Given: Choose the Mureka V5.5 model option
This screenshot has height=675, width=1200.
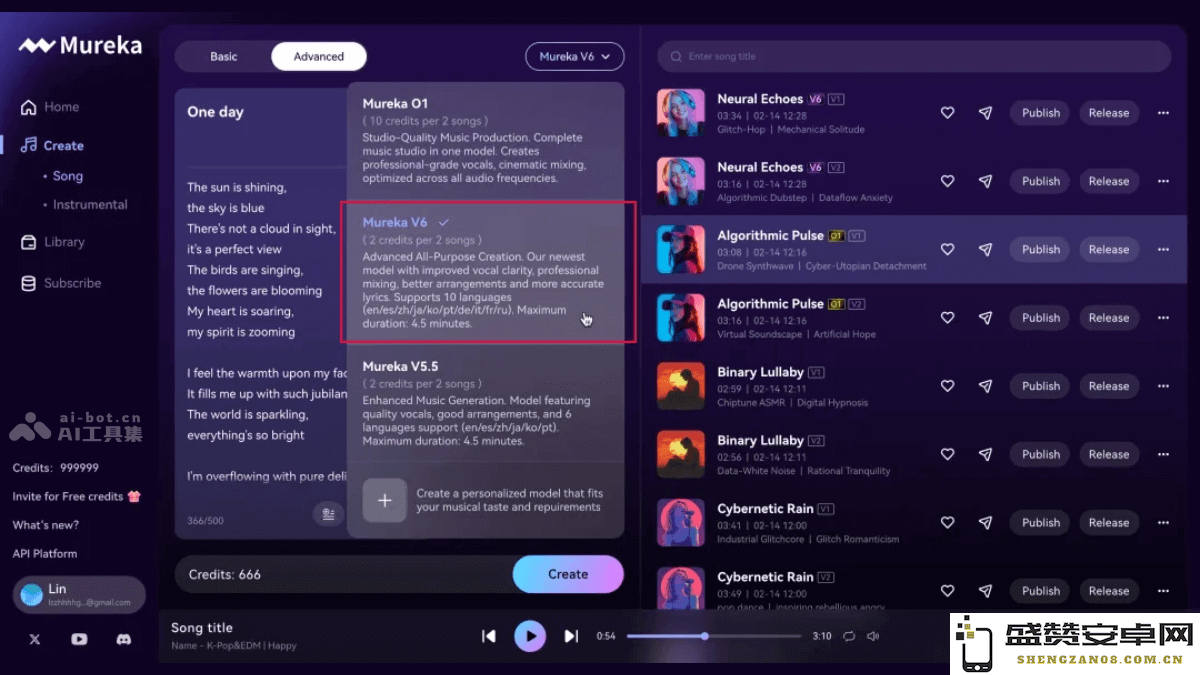Looking at the screenshot, I should coord(486,403).
